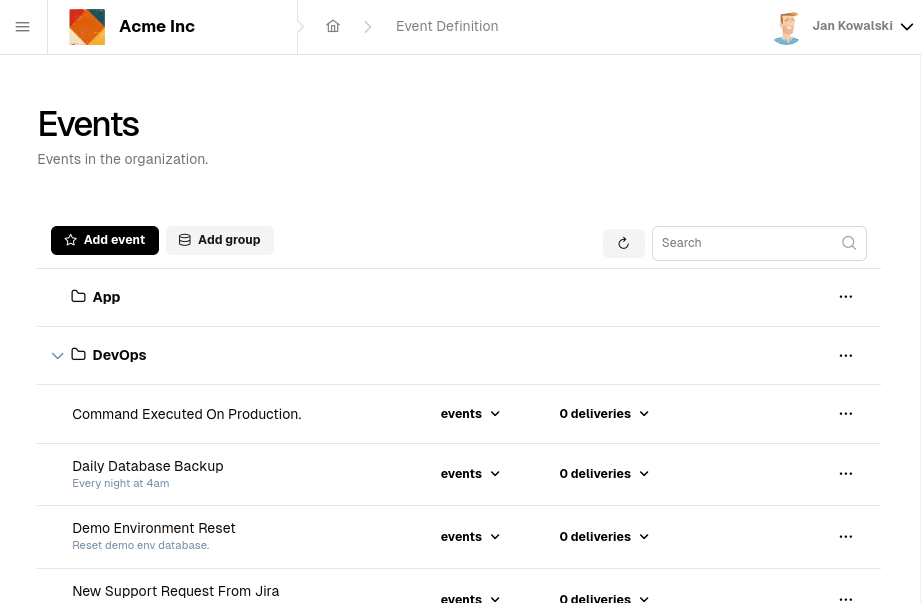The width and height of the screenshot is (921, 603).
Task: Expand deliveries for New Support Request From Jira
Action: pyautogui.click(x=604, y=597)
